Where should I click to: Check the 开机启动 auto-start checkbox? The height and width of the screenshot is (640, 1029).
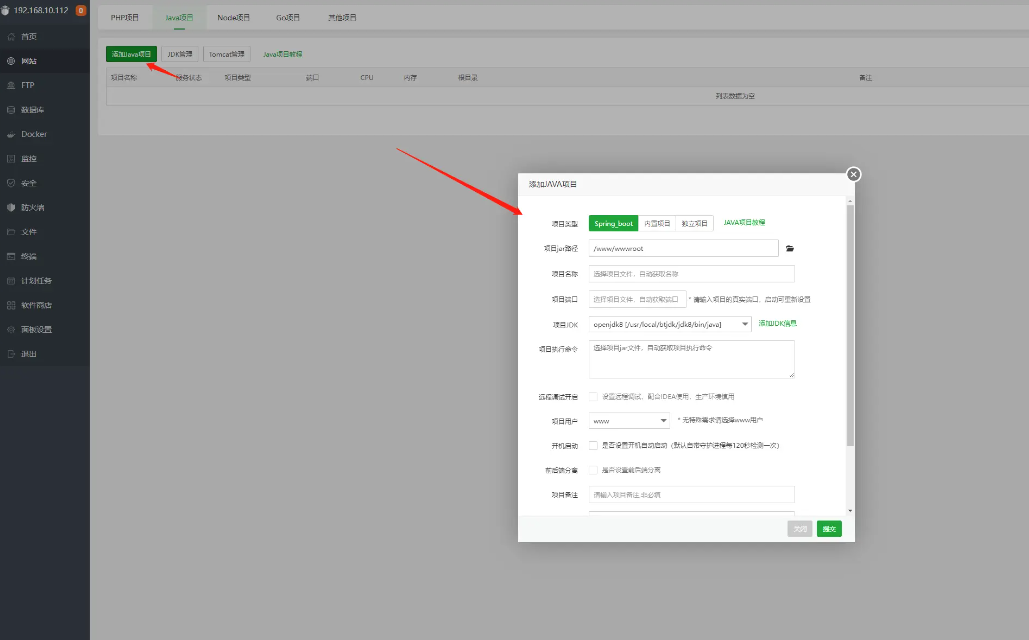click(x=593, y=445)
